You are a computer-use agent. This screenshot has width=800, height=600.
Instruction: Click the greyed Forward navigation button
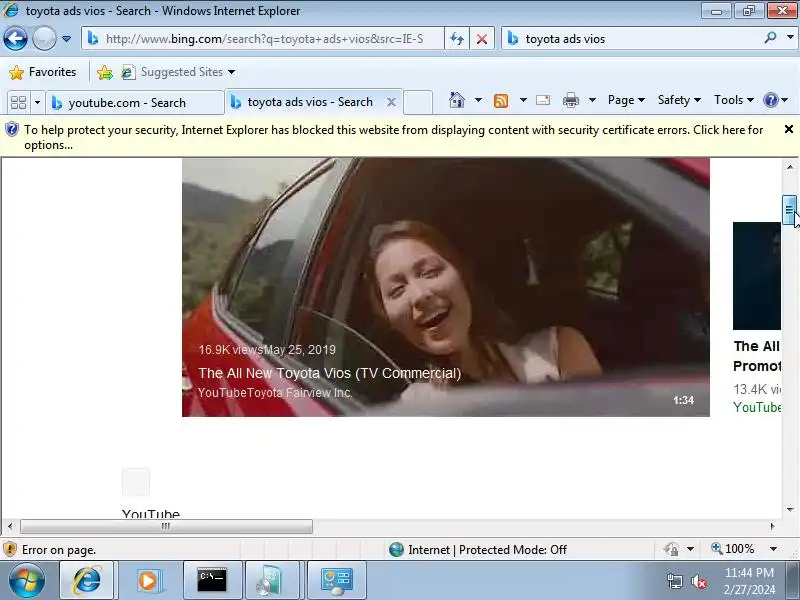click(44, 38)
